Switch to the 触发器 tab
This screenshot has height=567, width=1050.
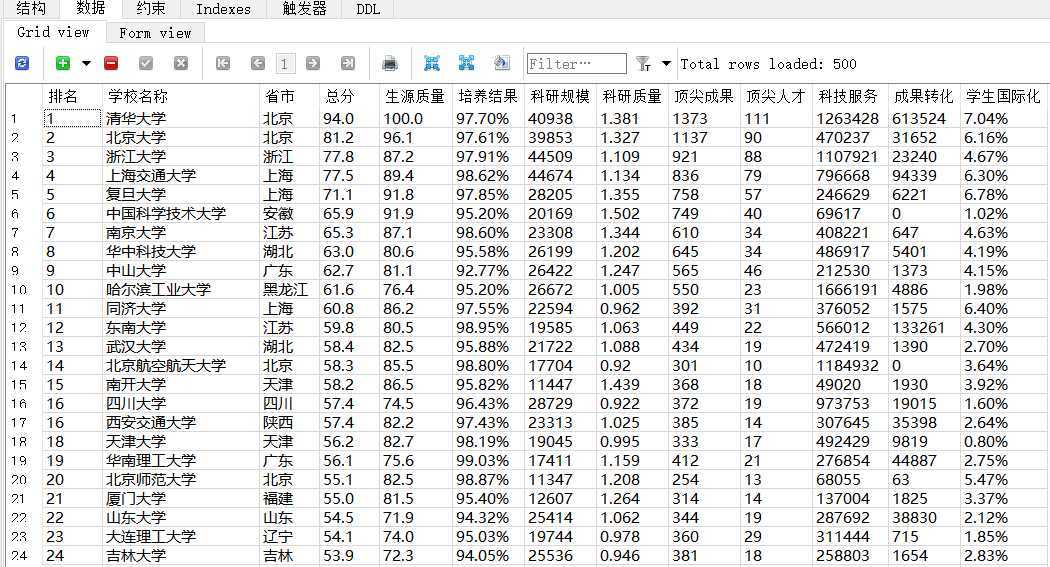(304, 9)
